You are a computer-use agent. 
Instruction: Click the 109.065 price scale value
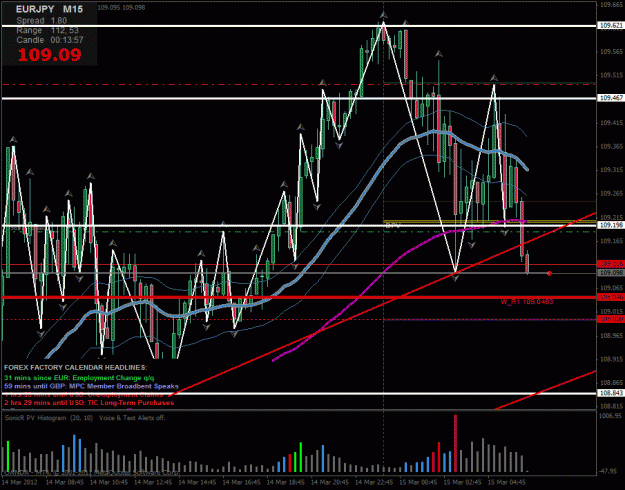tap(611, 288)
